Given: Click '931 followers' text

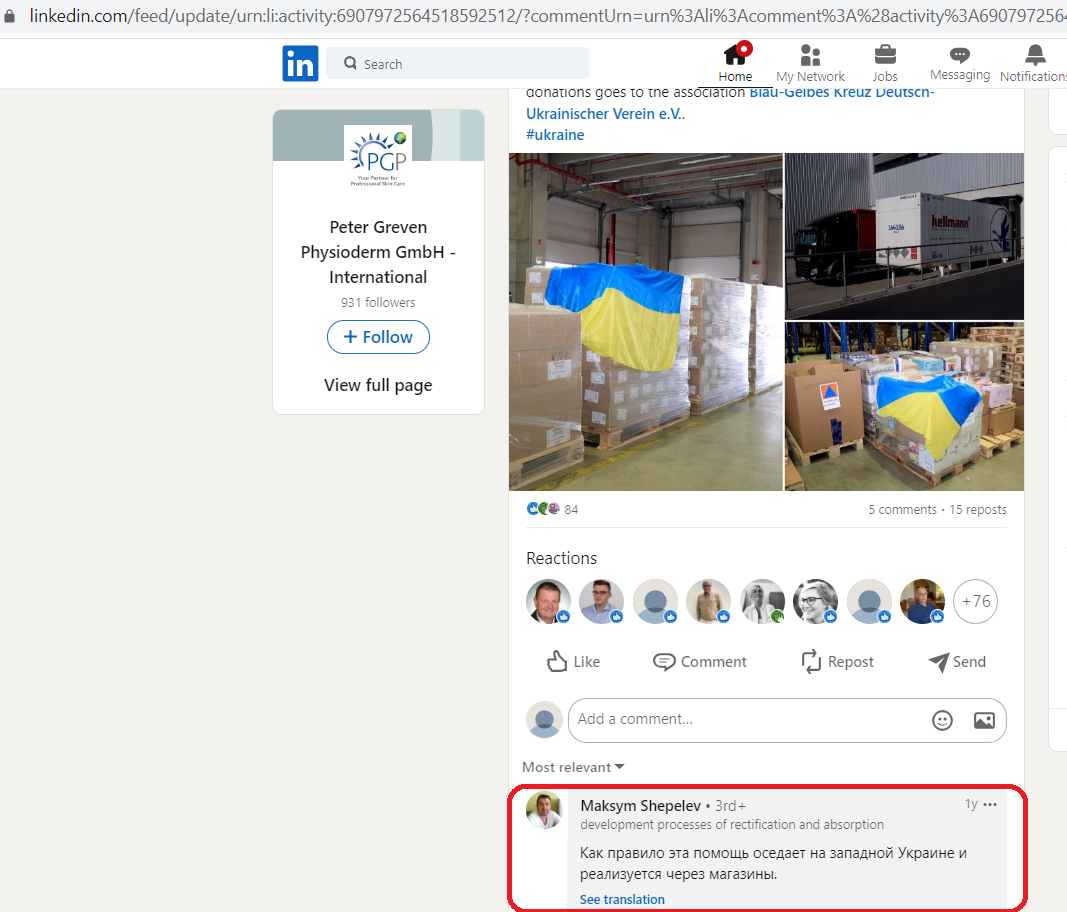Looking at the screenshot, I should pyautogui.click(x=378, y=302).
